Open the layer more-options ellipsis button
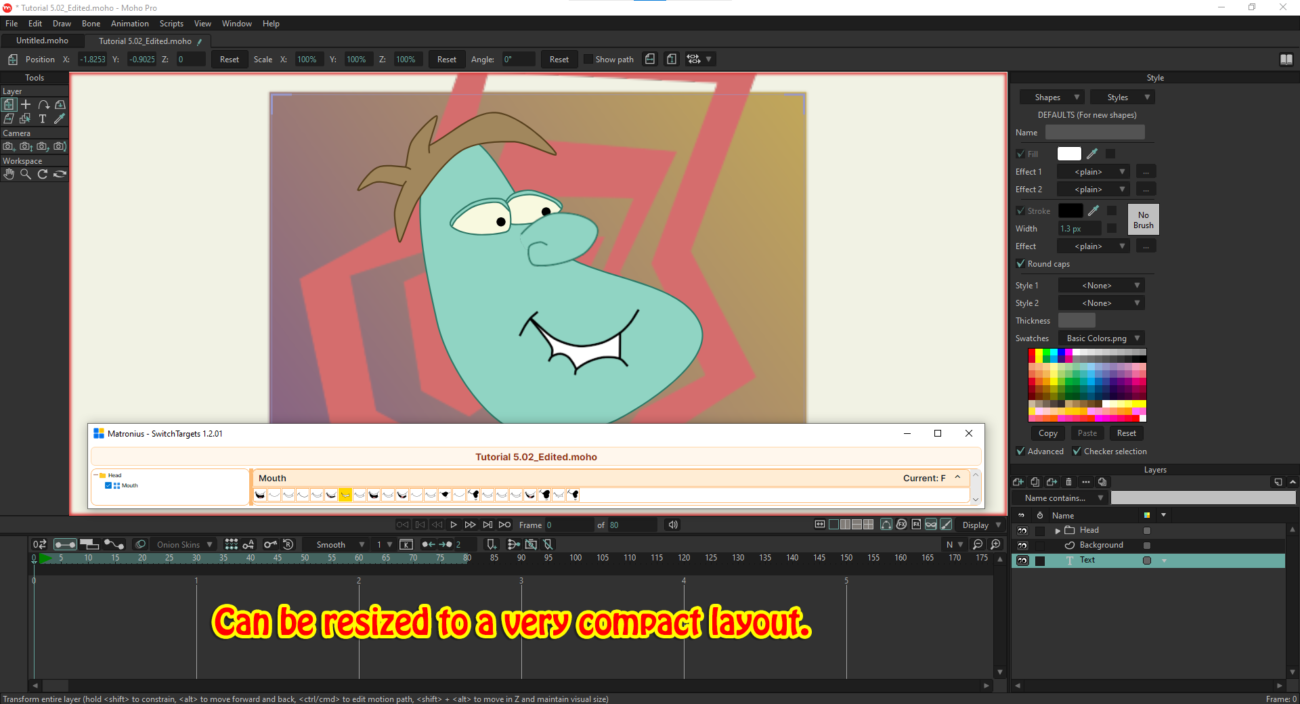Image resolution: width=1300 pixels, height=704 pixels. (1086, 482)
